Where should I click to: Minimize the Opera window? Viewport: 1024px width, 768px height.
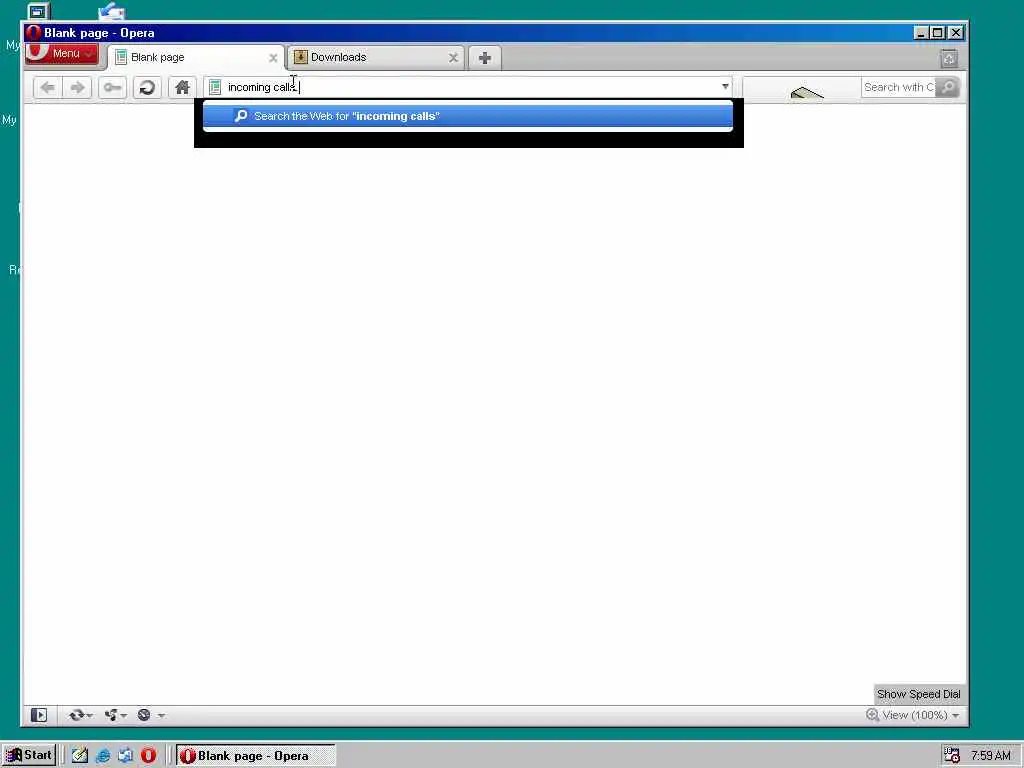(921, 33)
